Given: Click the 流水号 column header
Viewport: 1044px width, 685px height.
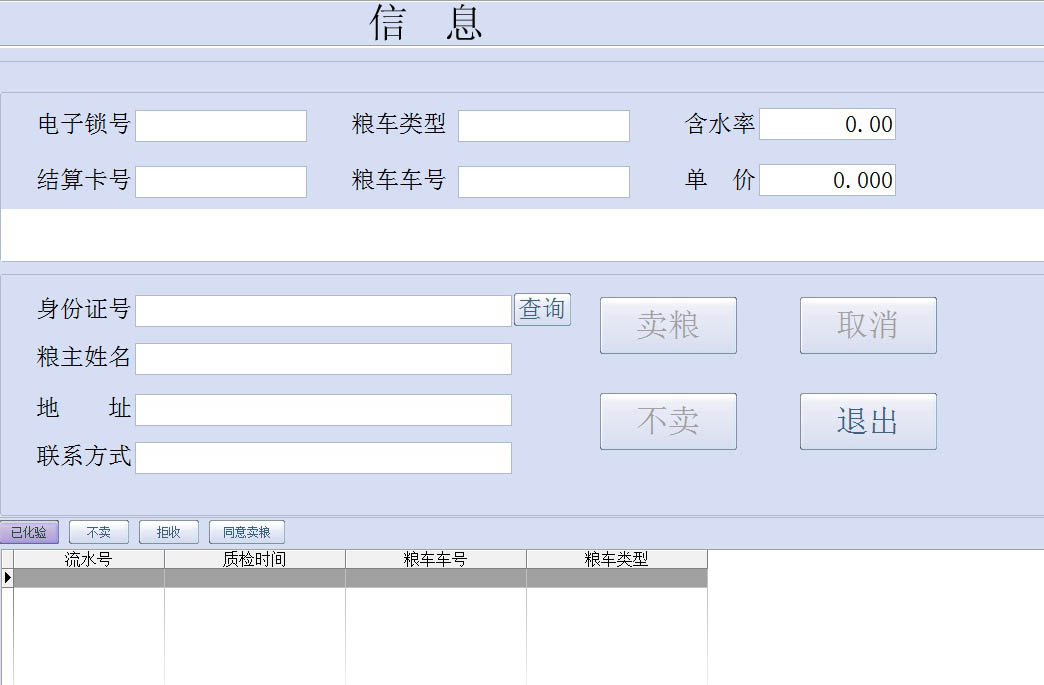Looking at the screenshot, I should tap(88, 560).
